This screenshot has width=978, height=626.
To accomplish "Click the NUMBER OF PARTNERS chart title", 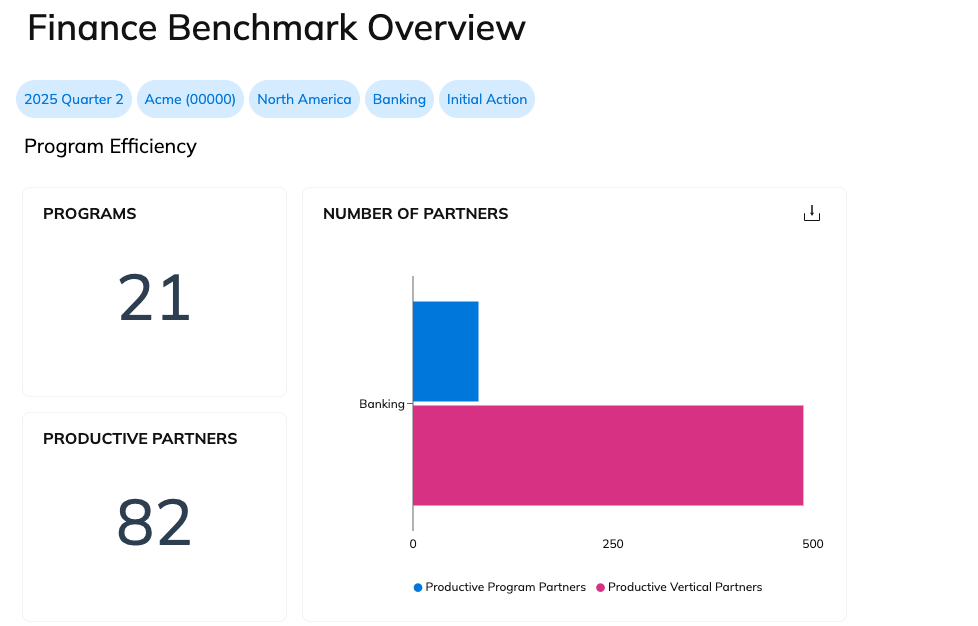I will pos(415,214).
